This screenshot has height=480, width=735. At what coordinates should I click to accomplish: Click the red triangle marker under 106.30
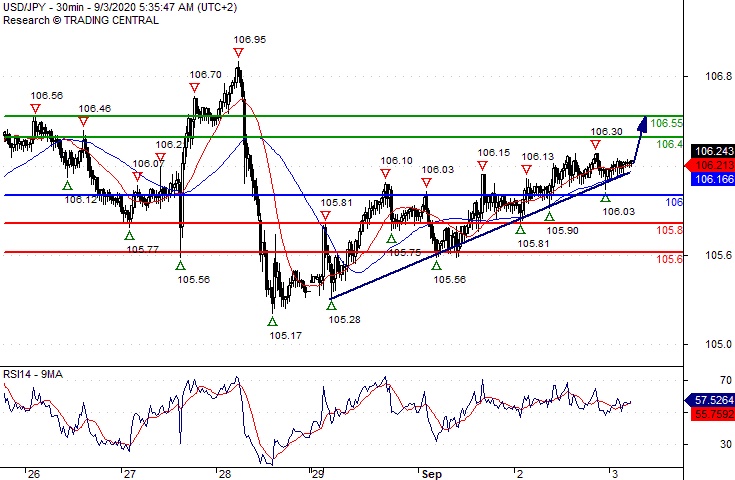595,145
